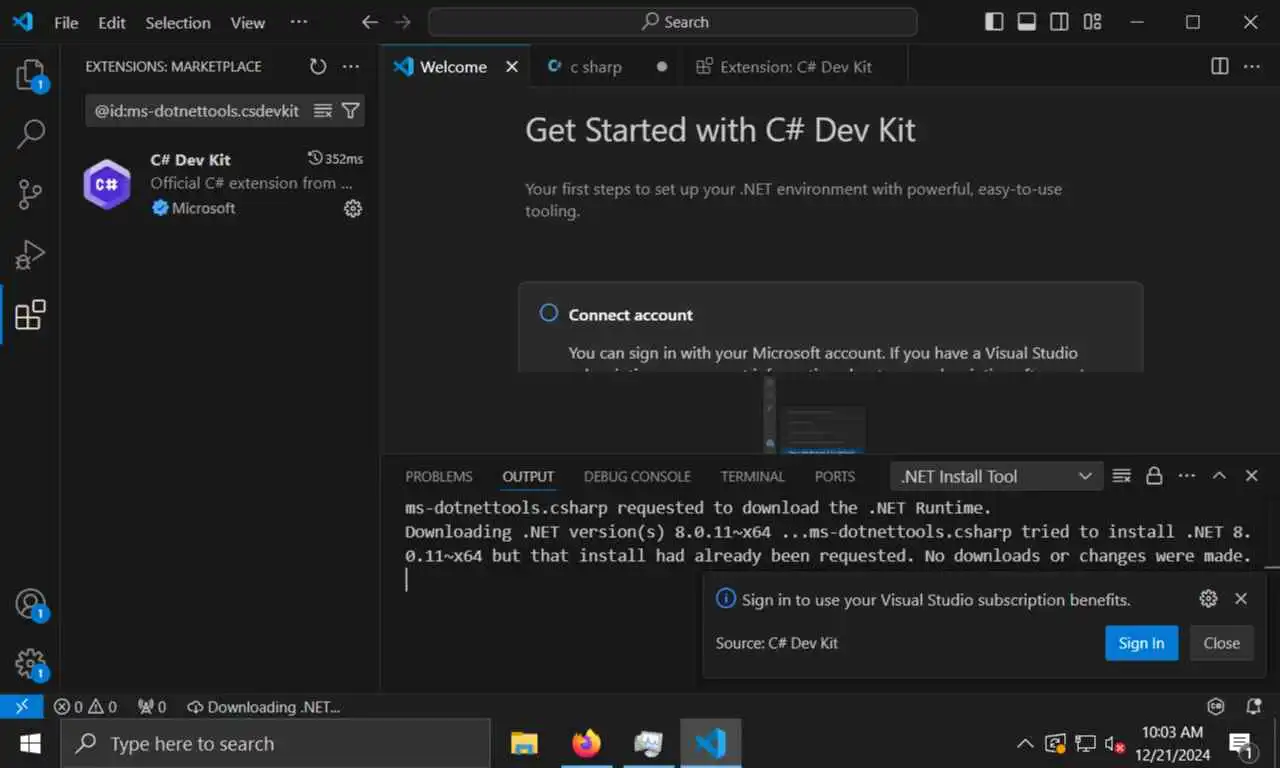The width and height of the screenshot is (1280, 768).
Task: Click the C# status bar icon
Action: pyautogui.click(x=1216, y=707)
